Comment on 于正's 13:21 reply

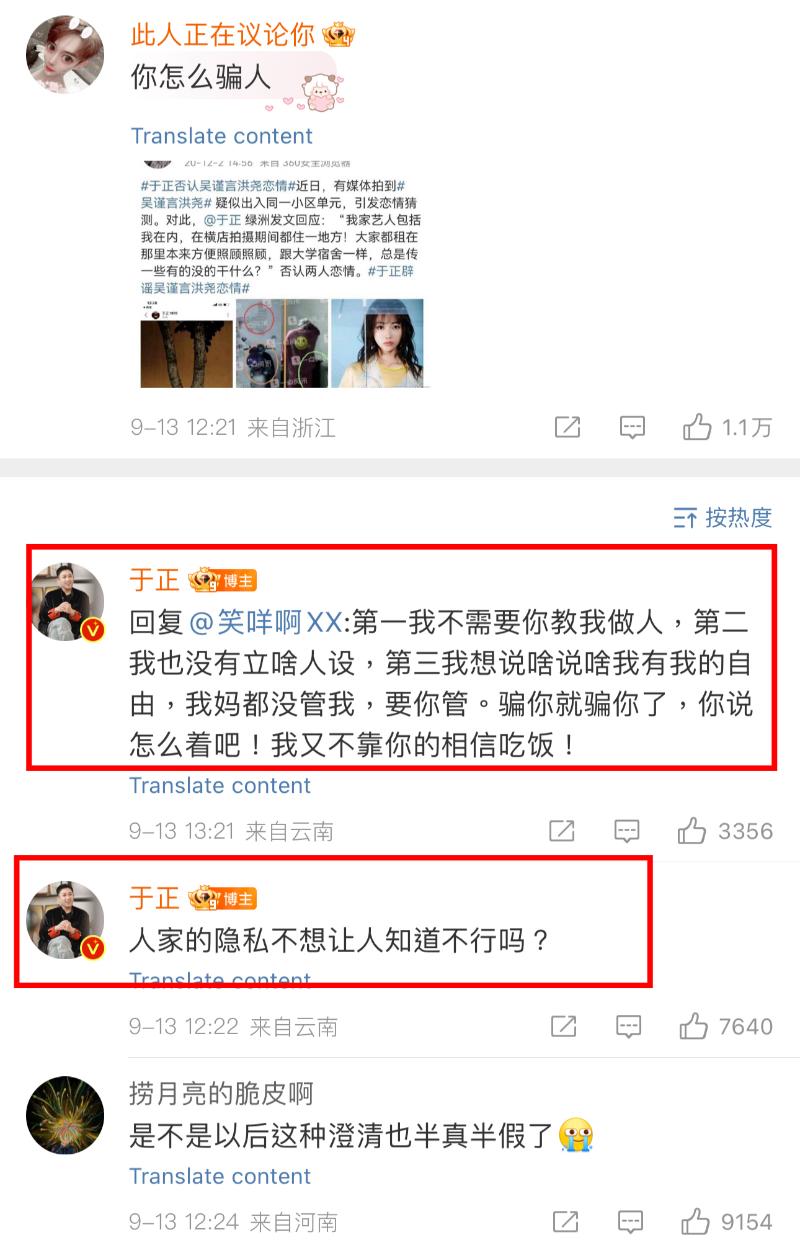tap(627, 831)
